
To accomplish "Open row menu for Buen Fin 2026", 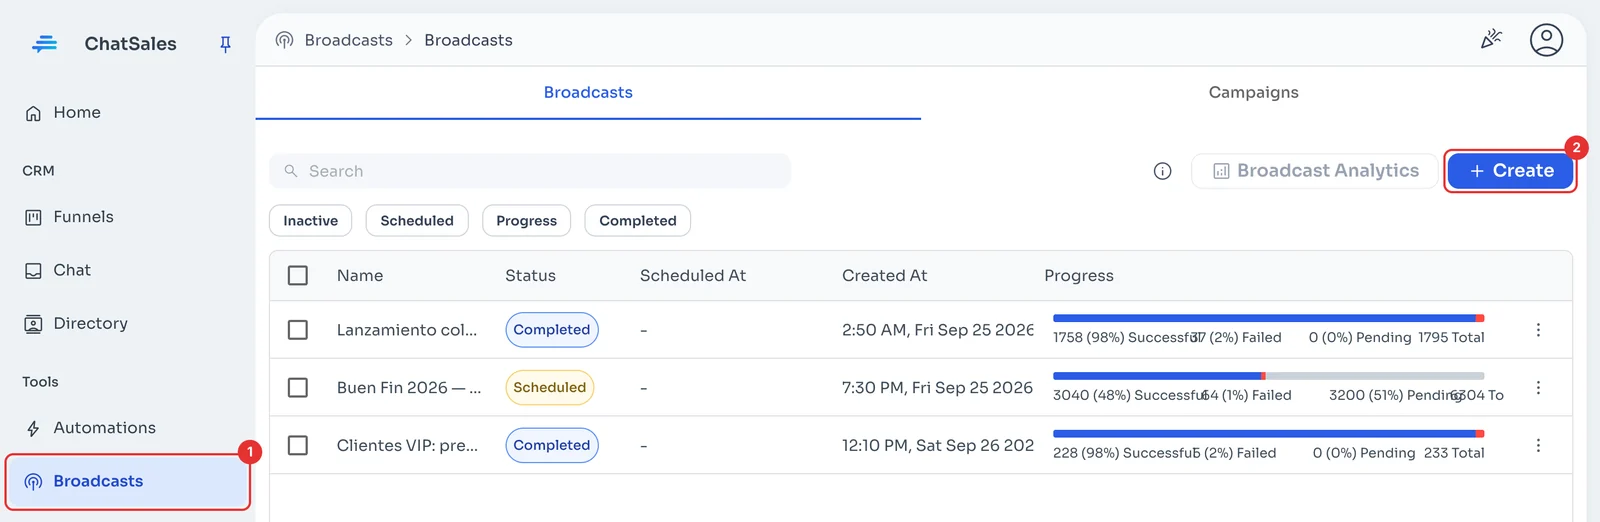I will (x=1538, y=388).
